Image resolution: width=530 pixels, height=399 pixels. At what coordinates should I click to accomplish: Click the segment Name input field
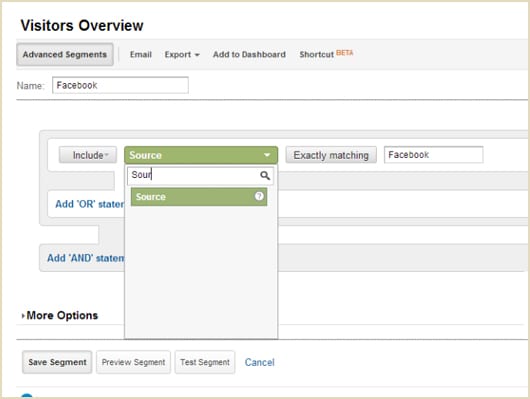[x=120, y=85]
